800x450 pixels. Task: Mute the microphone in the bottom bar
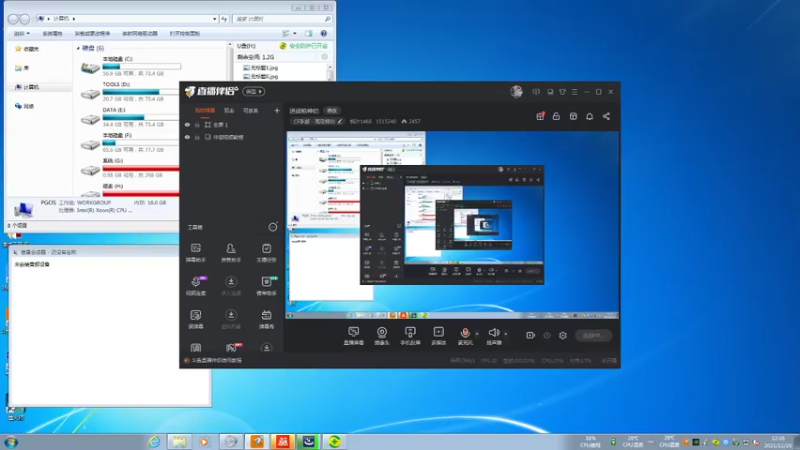[x=465, y=336]
